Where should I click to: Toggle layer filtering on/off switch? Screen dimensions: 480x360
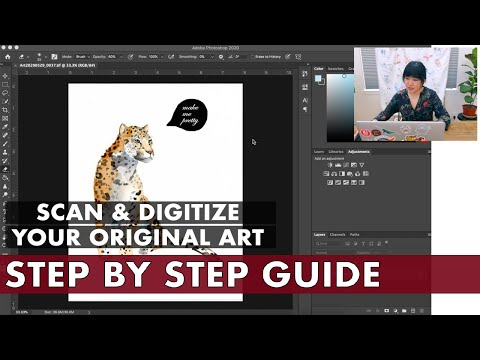point(386,243)
